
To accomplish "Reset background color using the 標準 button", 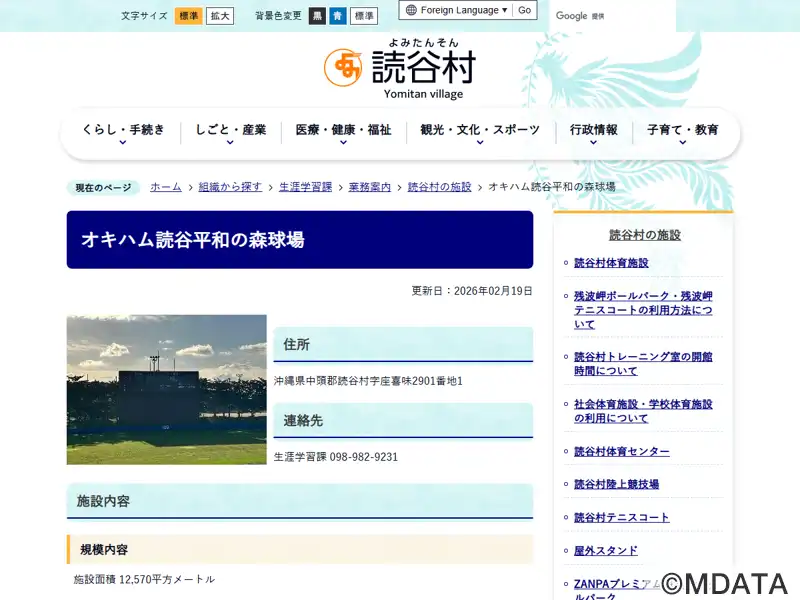I will coord(364,16).
